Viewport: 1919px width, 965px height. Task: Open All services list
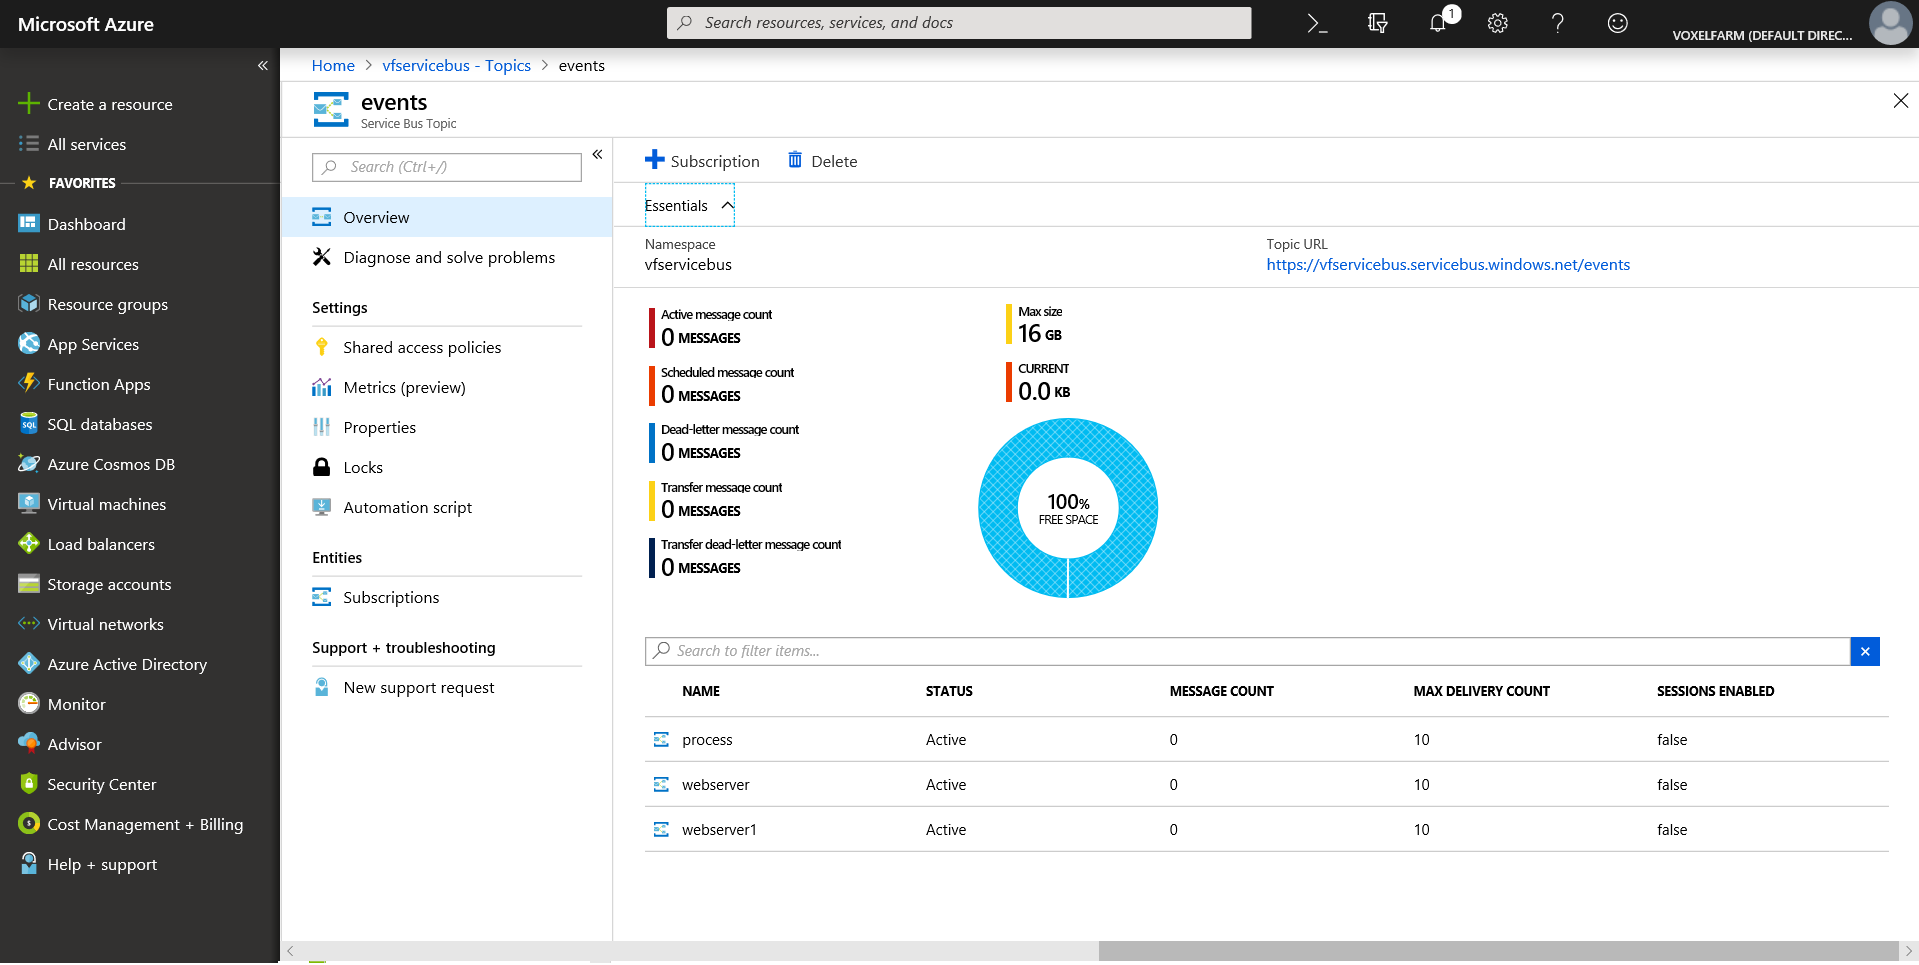(x=87, y=144)
